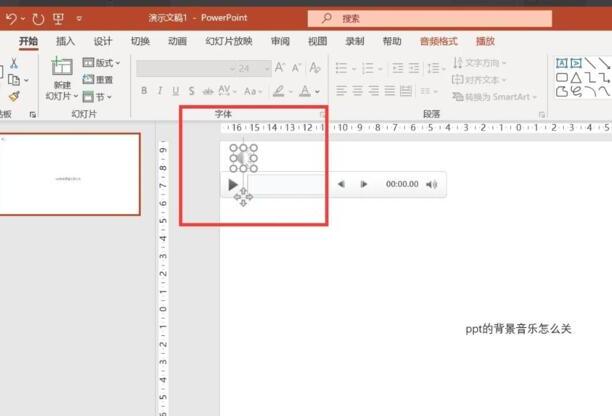Viewport: 612px width, 416px height.
Task: Center text in paragraph group
Action: (358, 91)
